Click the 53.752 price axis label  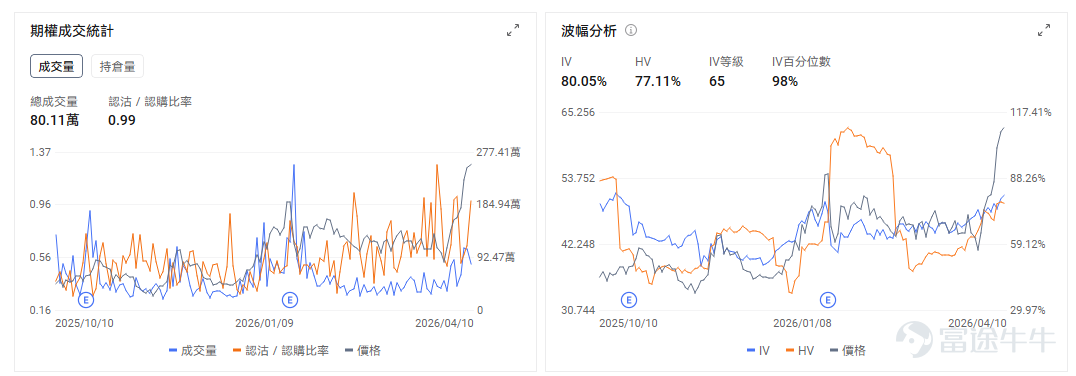tap(578, 178)
